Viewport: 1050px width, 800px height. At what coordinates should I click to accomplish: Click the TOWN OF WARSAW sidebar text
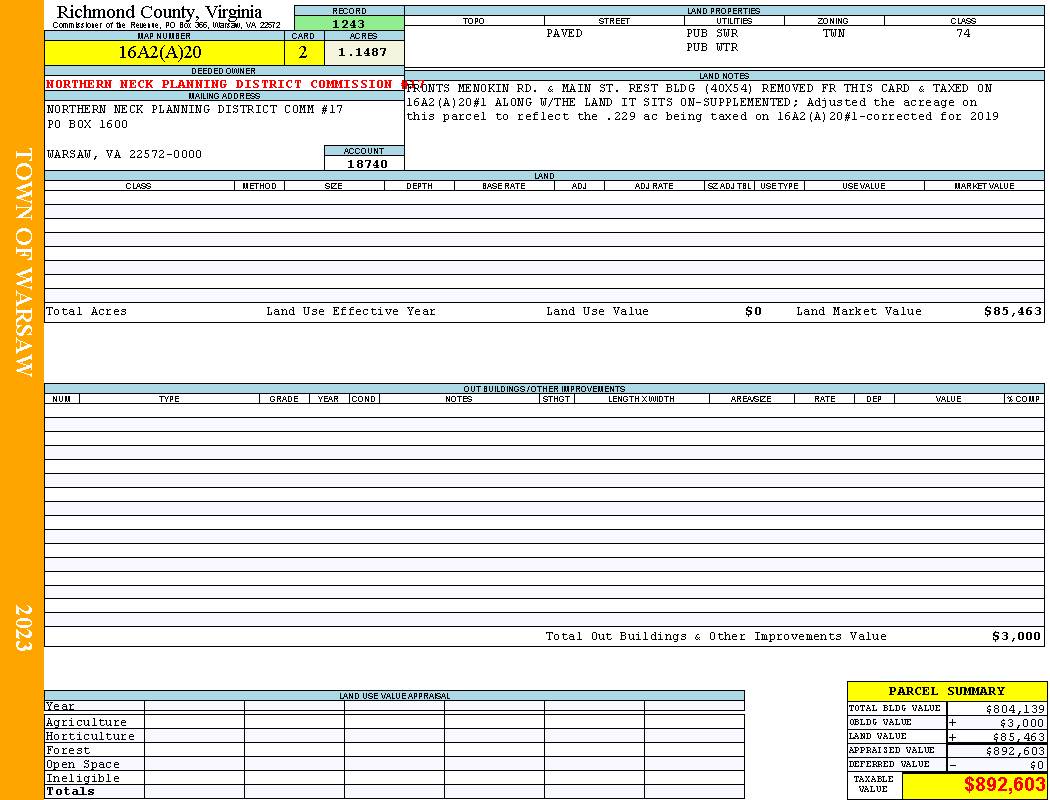[23, 262]
